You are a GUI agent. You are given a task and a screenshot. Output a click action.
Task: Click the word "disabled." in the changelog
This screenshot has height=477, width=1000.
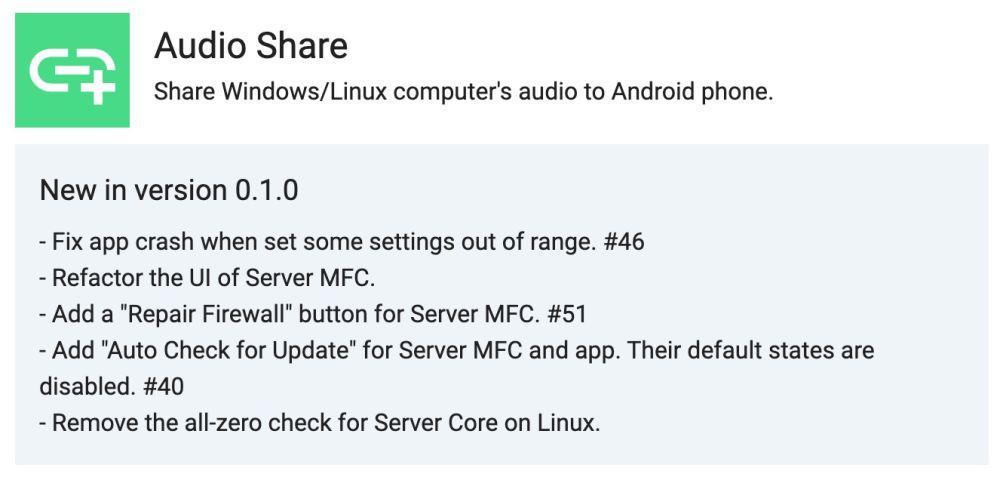[88, 386]
